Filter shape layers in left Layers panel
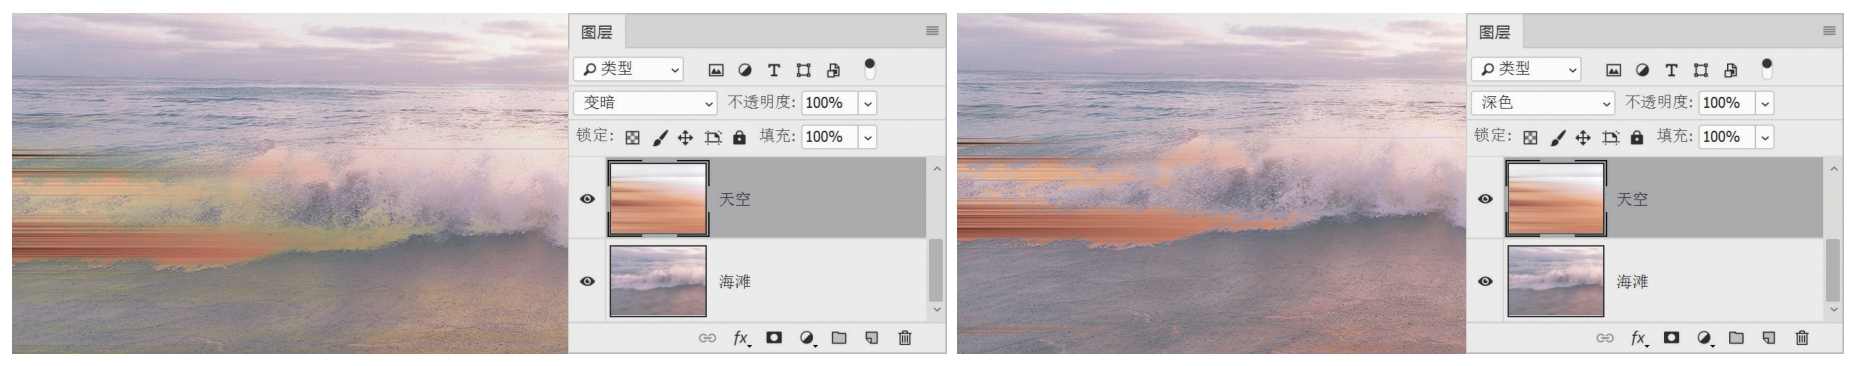The height and width of the screenshot is (366, 1852). 803,70
